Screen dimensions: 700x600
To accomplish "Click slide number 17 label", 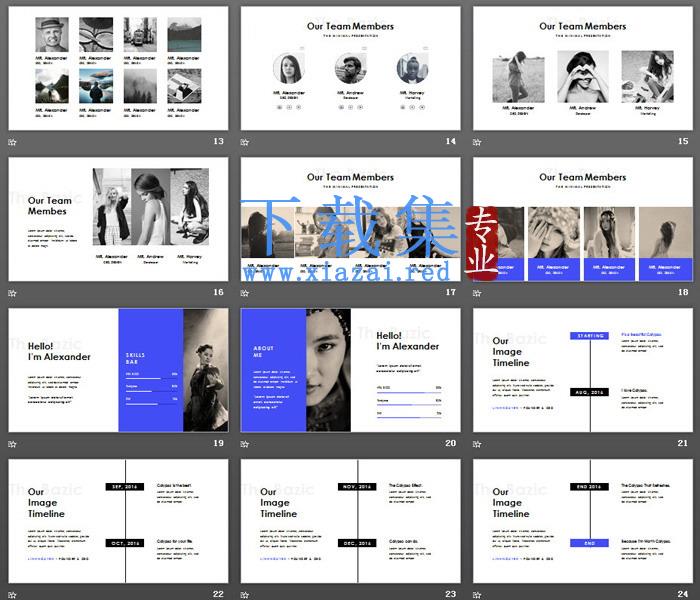I will tap(451, 292).
